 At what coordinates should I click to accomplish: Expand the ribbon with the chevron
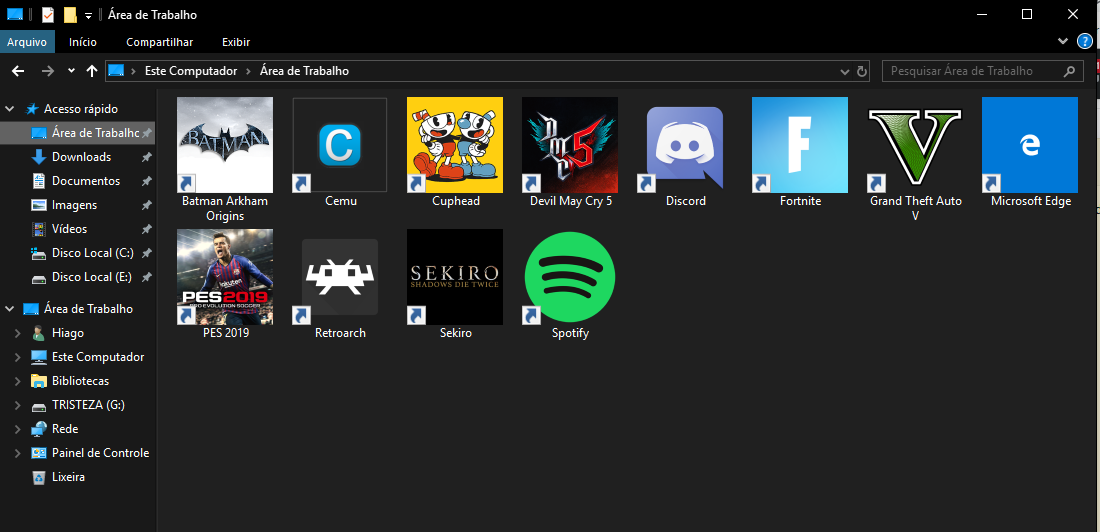point(1063,41)
